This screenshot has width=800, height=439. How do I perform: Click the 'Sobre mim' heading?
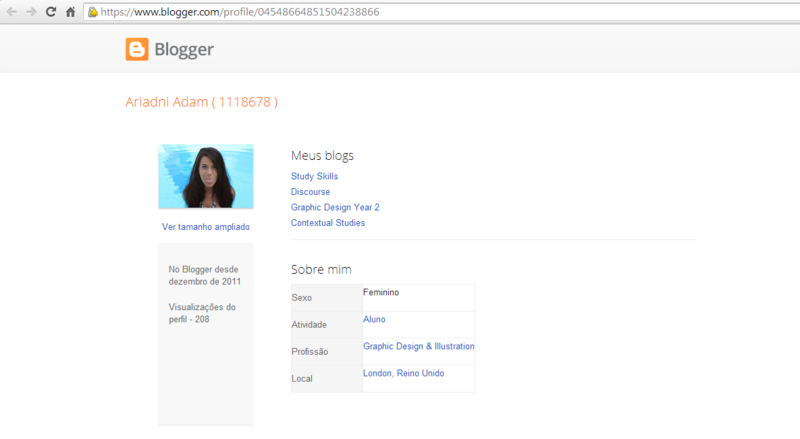(x=321, y=269)
